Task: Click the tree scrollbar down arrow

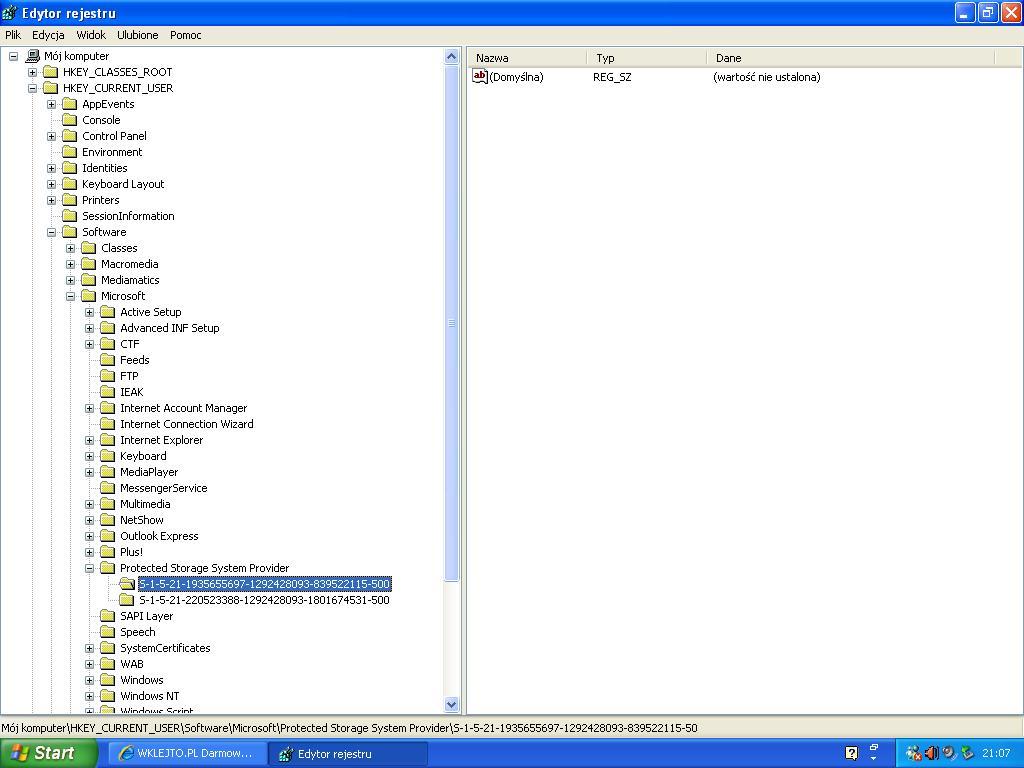Action: click(451, 705)
